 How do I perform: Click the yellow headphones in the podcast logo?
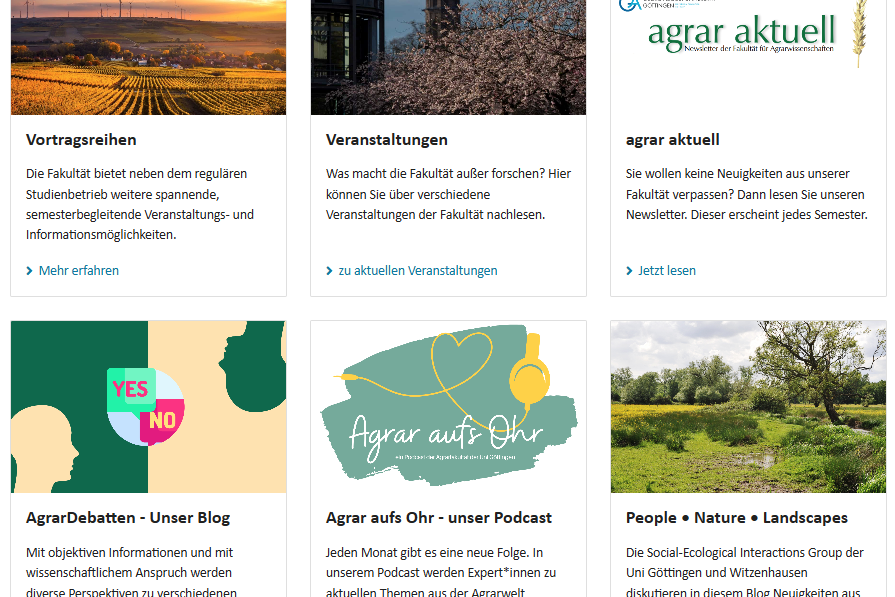pyautogui.click(x=530, y=371)
